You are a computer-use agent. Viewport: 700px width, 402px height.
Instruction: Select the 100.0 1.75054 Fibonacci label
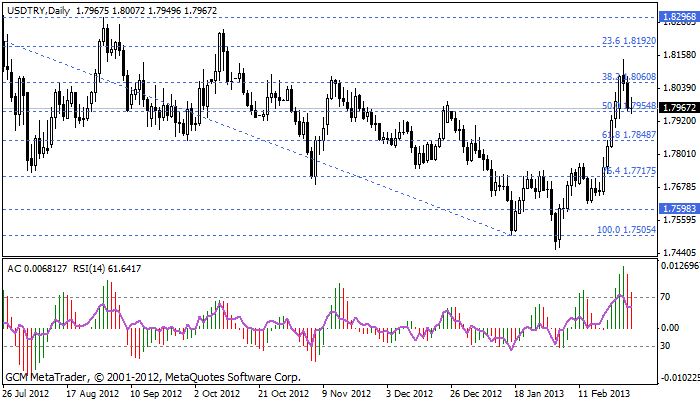tap(626, 230)
